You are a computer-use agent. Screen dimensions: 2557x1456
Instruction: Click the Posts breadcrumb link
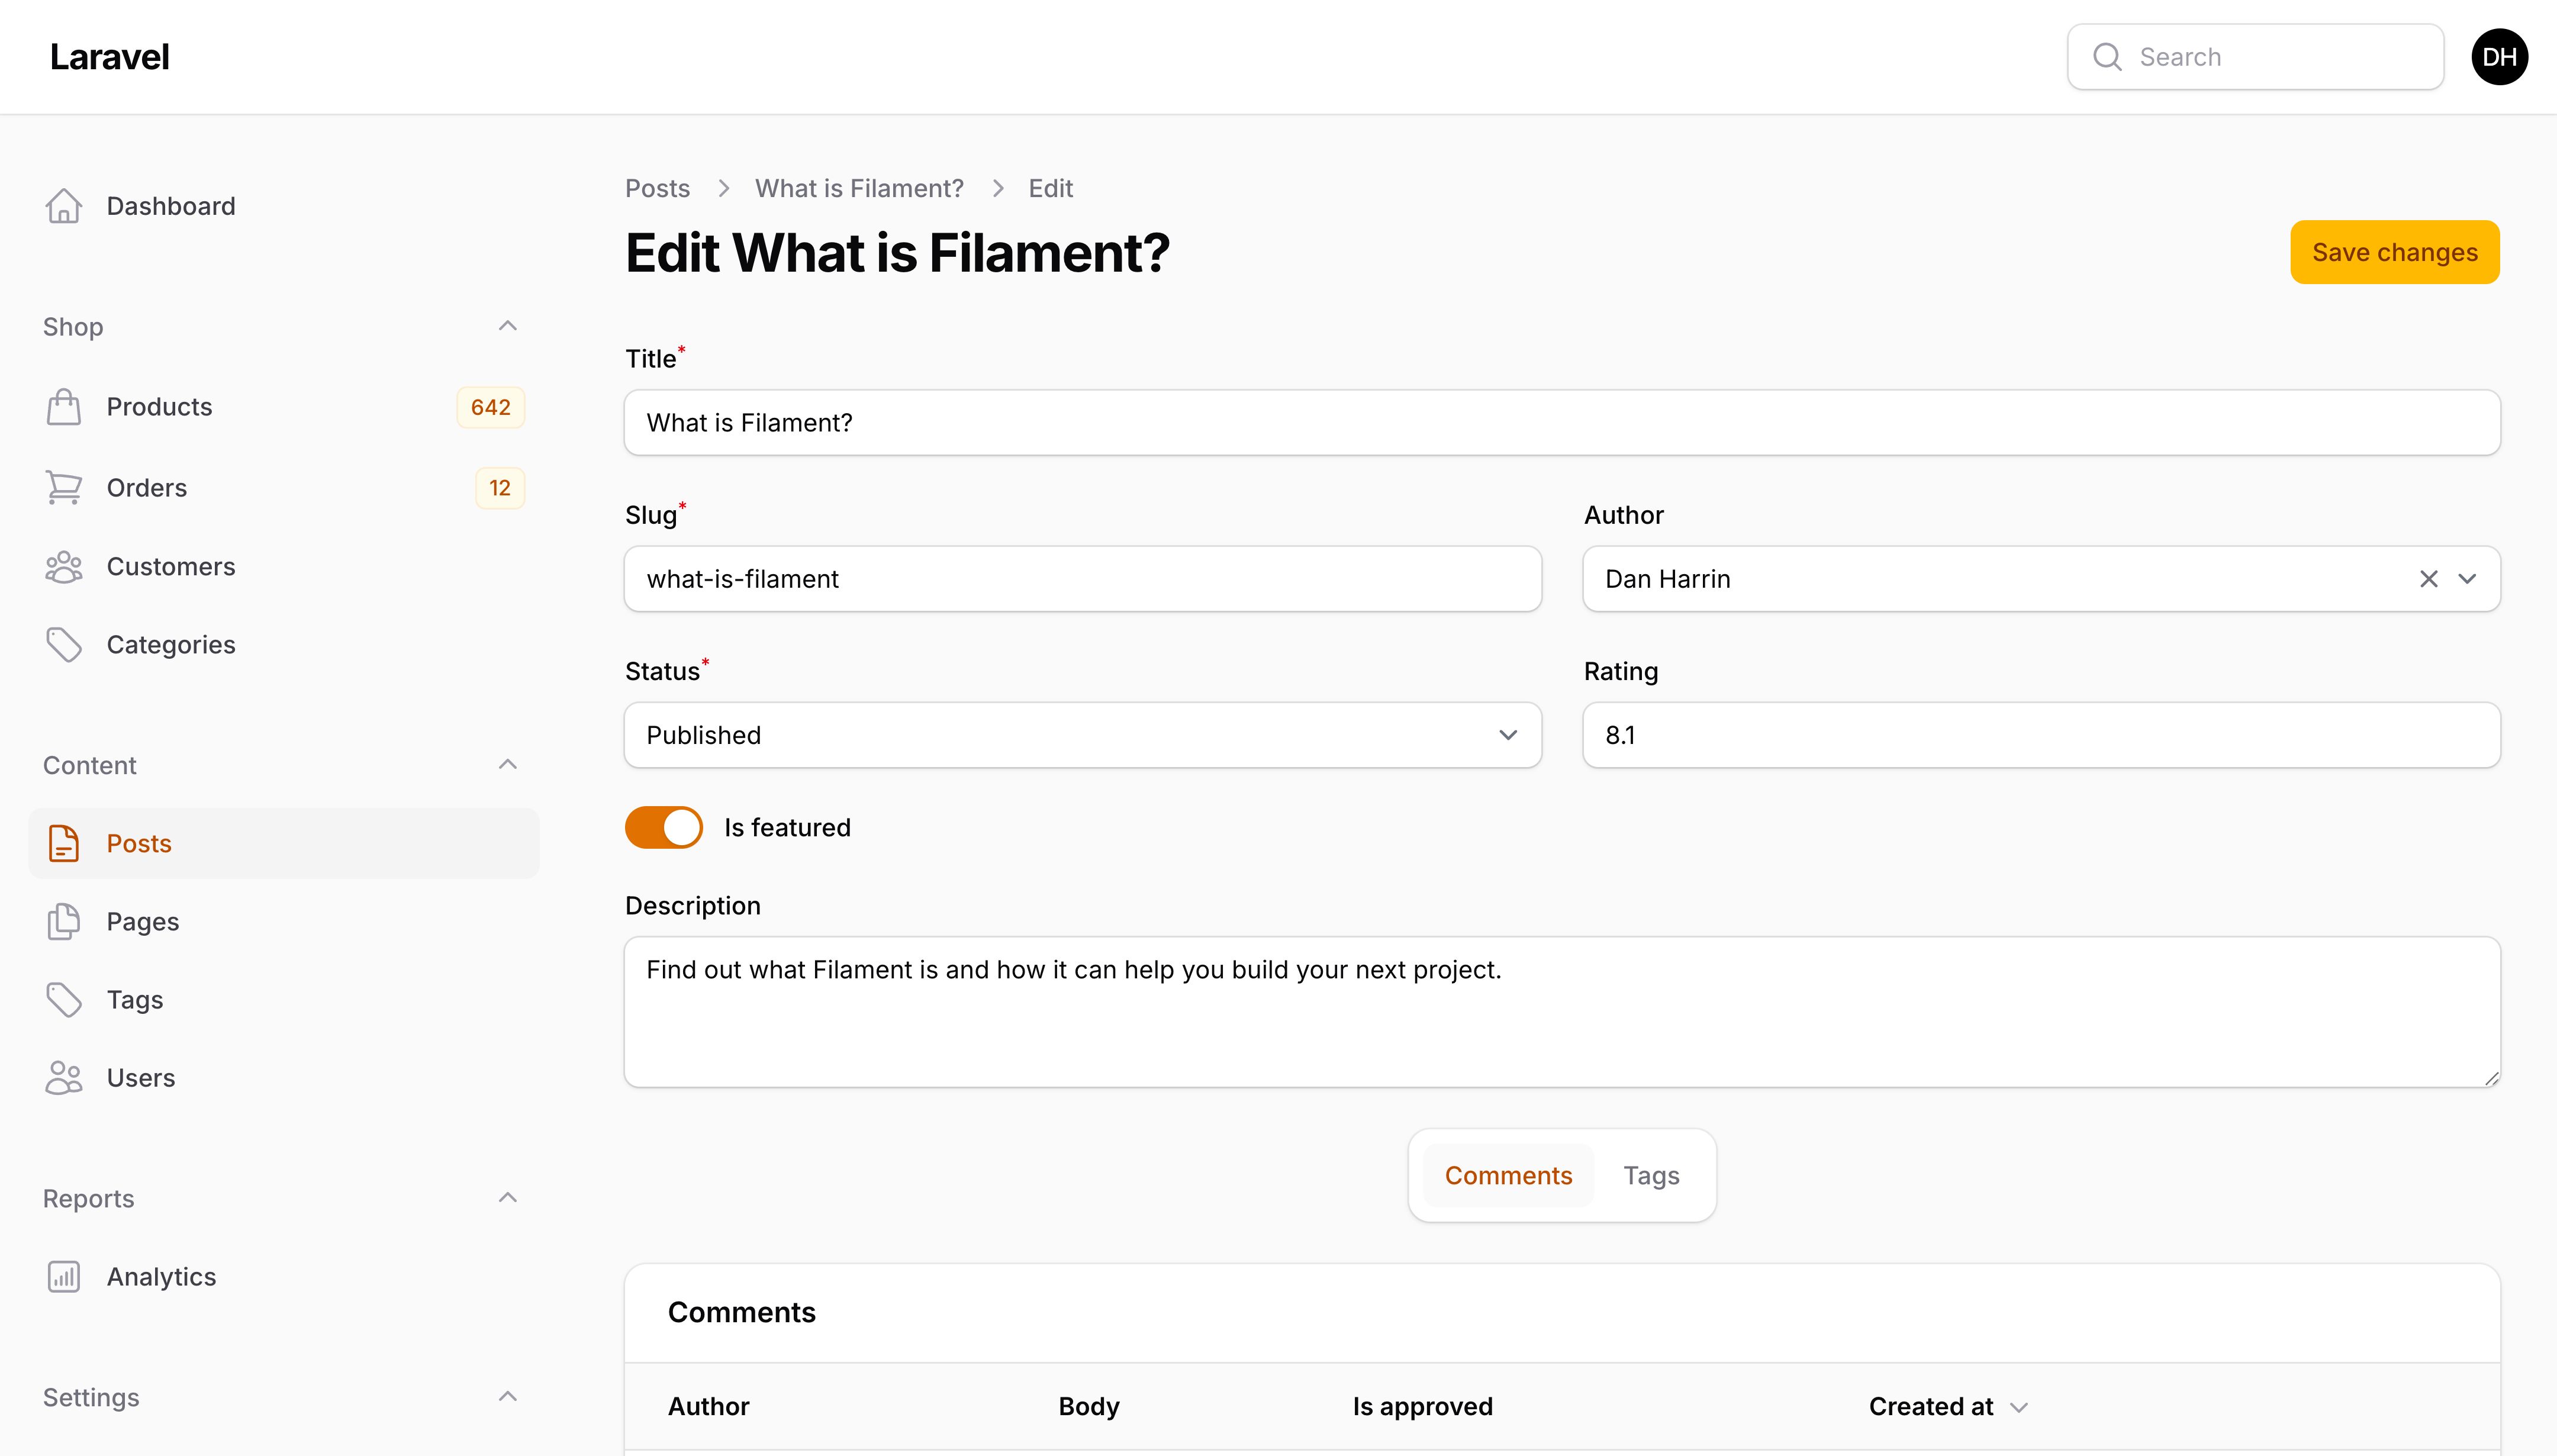(x=657, y=188)
